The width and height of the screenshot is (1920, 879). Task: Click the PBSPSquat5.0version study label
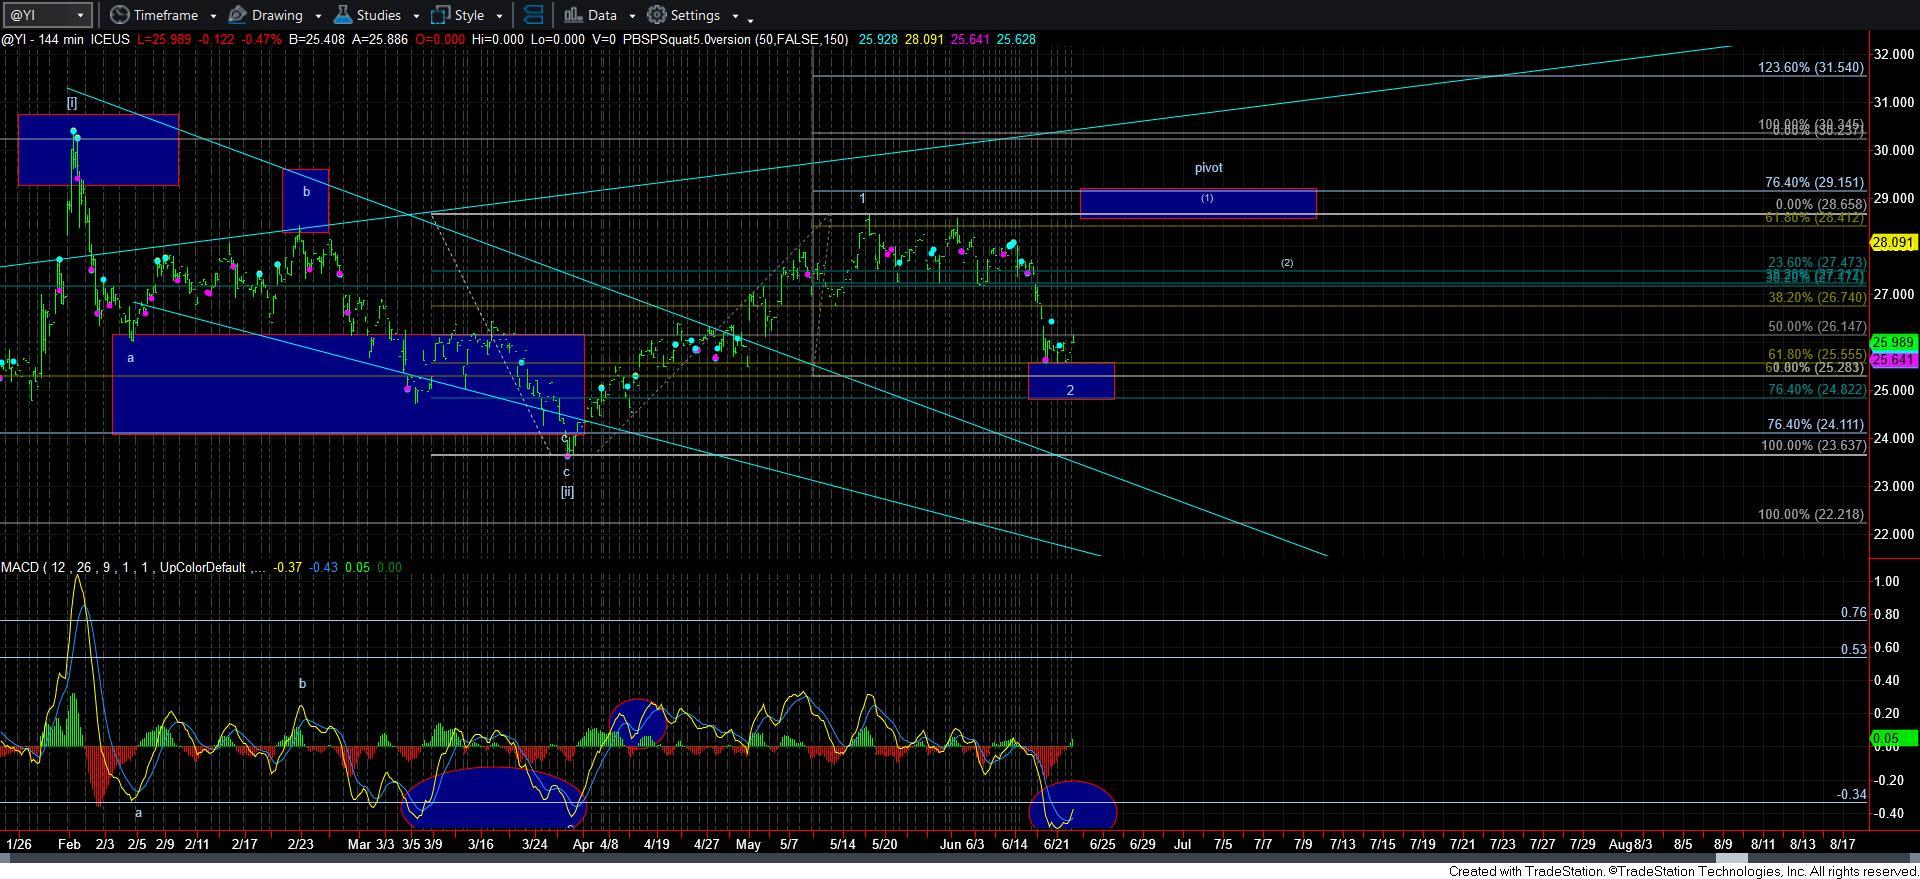click(735, 39)
